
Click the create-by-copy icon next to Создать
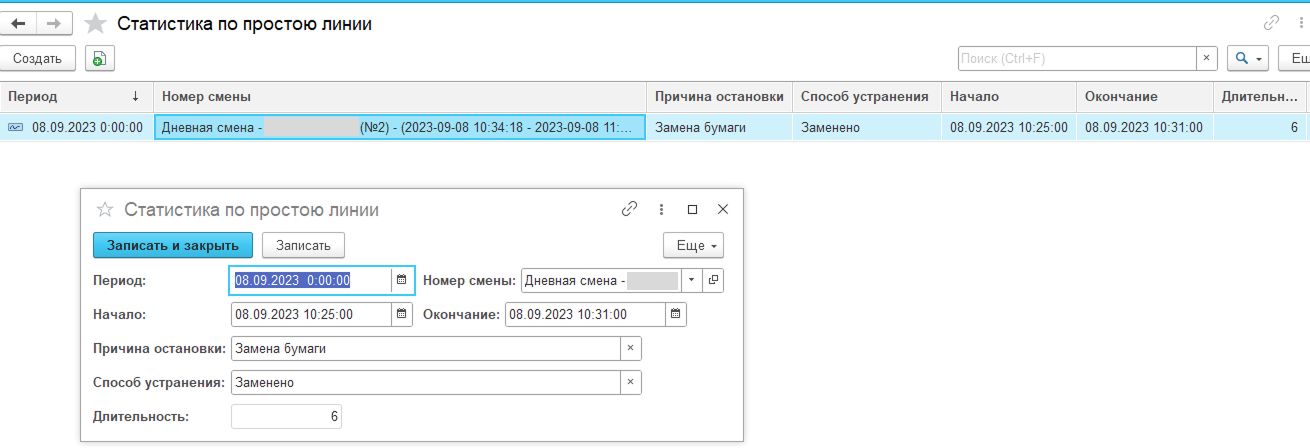click(x=99, y=59)
